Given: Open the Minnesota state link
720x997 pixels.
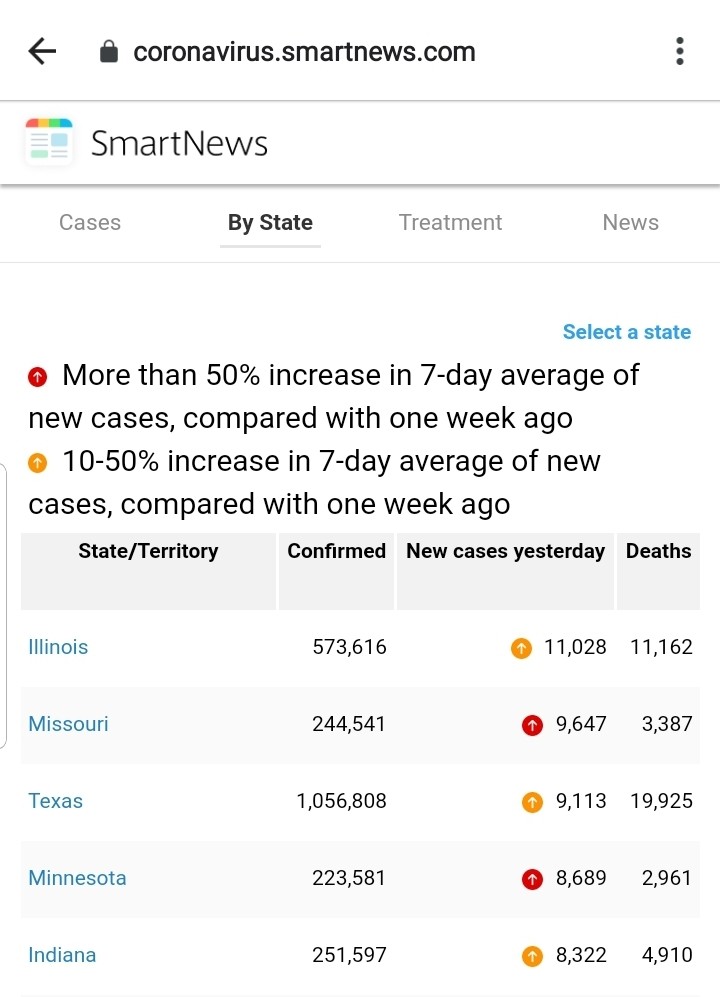Looking at the screenshot, I should pyautogui.click(x=77, y=878).
